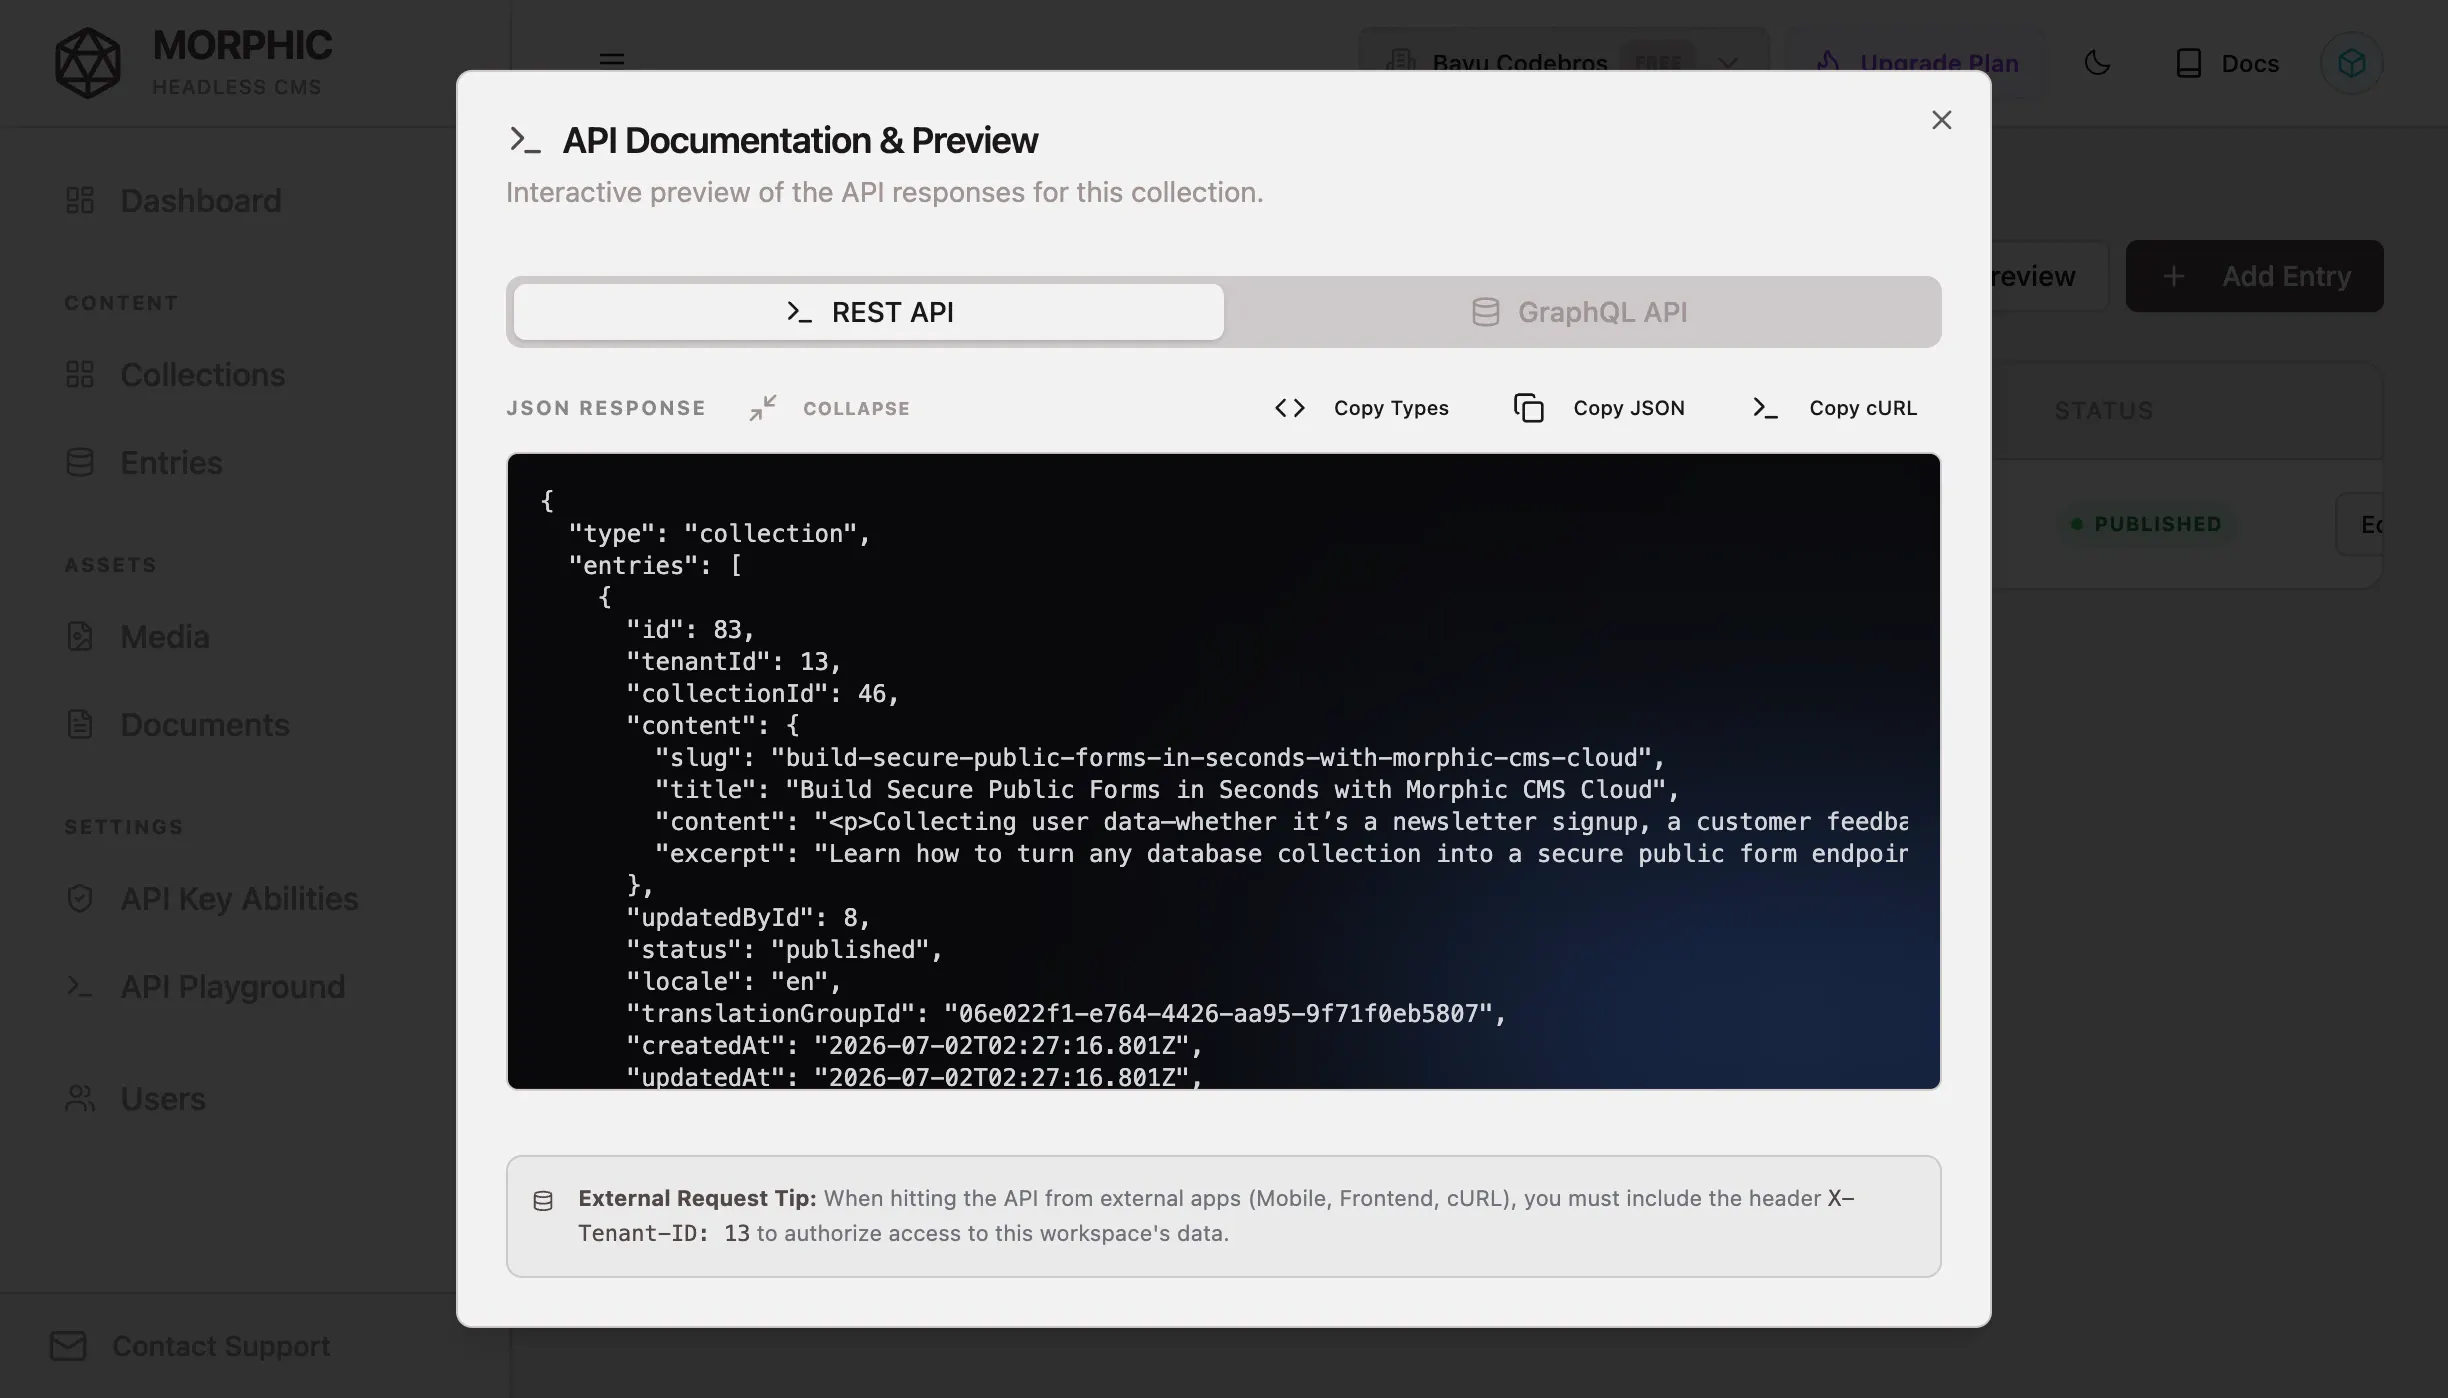
Task: Click the "excerpt" line in JSON
Action: [1281, 853]
